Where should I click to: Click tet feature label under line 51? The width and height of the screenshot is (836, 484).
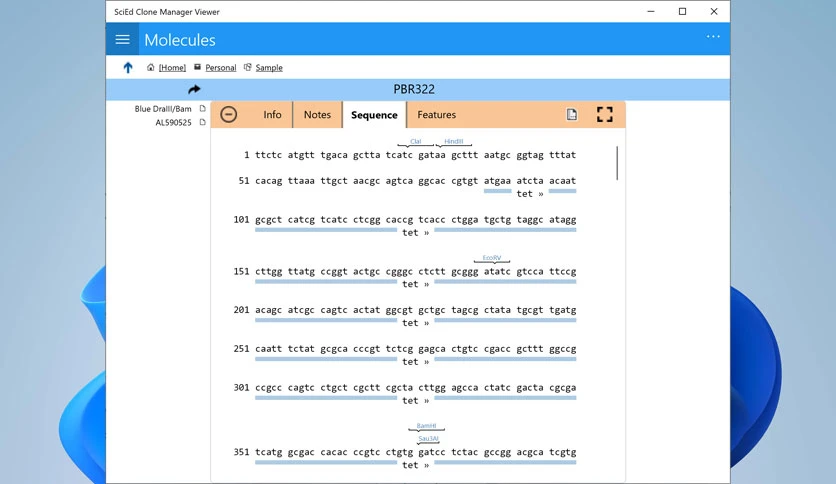[x=530, y=194]
